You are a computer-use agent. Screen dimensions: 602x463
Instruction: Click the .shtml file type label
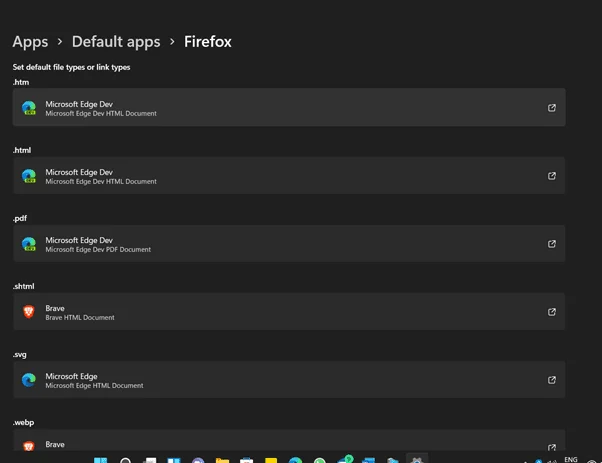[x=23, y=286]
